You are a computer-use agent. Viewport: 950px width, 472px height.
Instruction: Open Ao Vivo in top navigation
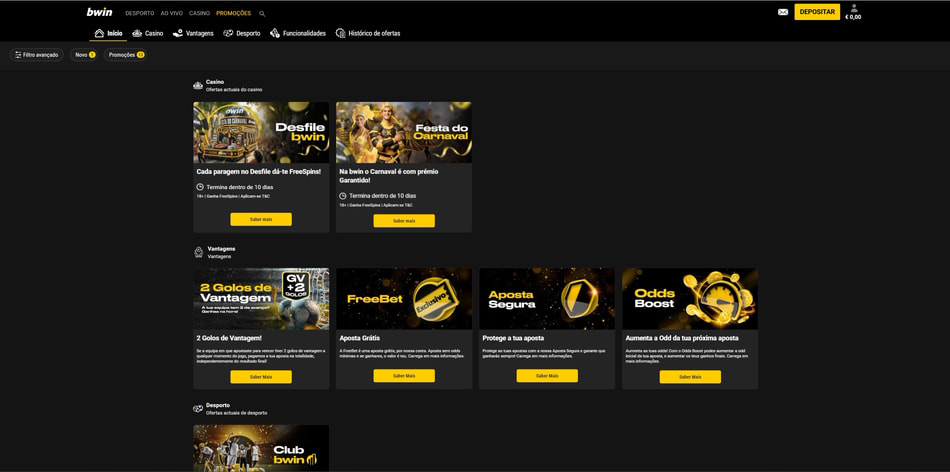(x=171, y=13)
